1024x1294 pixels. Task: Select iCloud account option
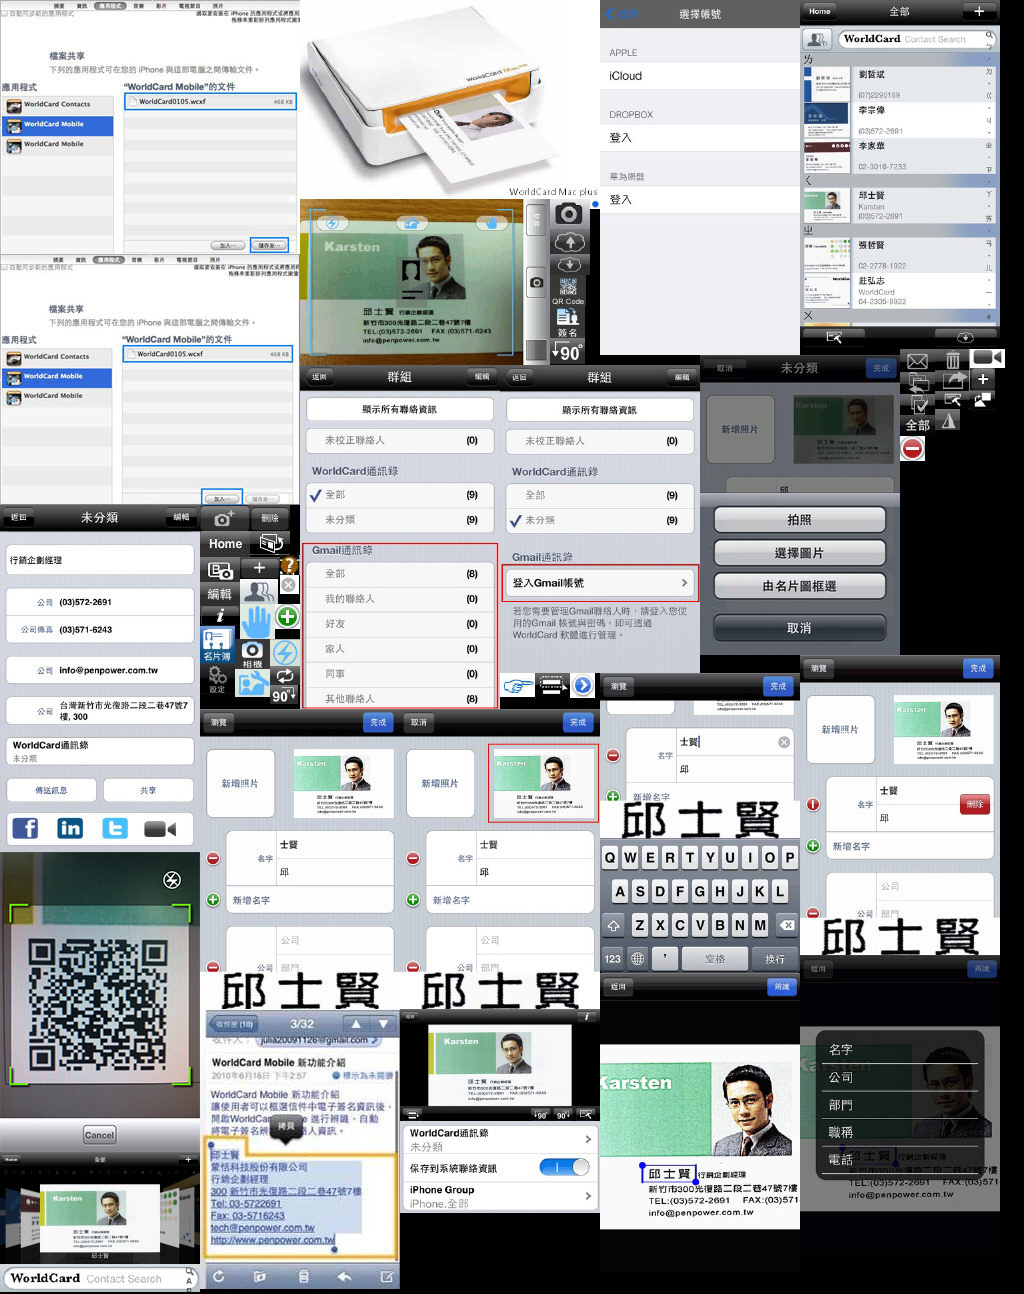click(699, 76)
